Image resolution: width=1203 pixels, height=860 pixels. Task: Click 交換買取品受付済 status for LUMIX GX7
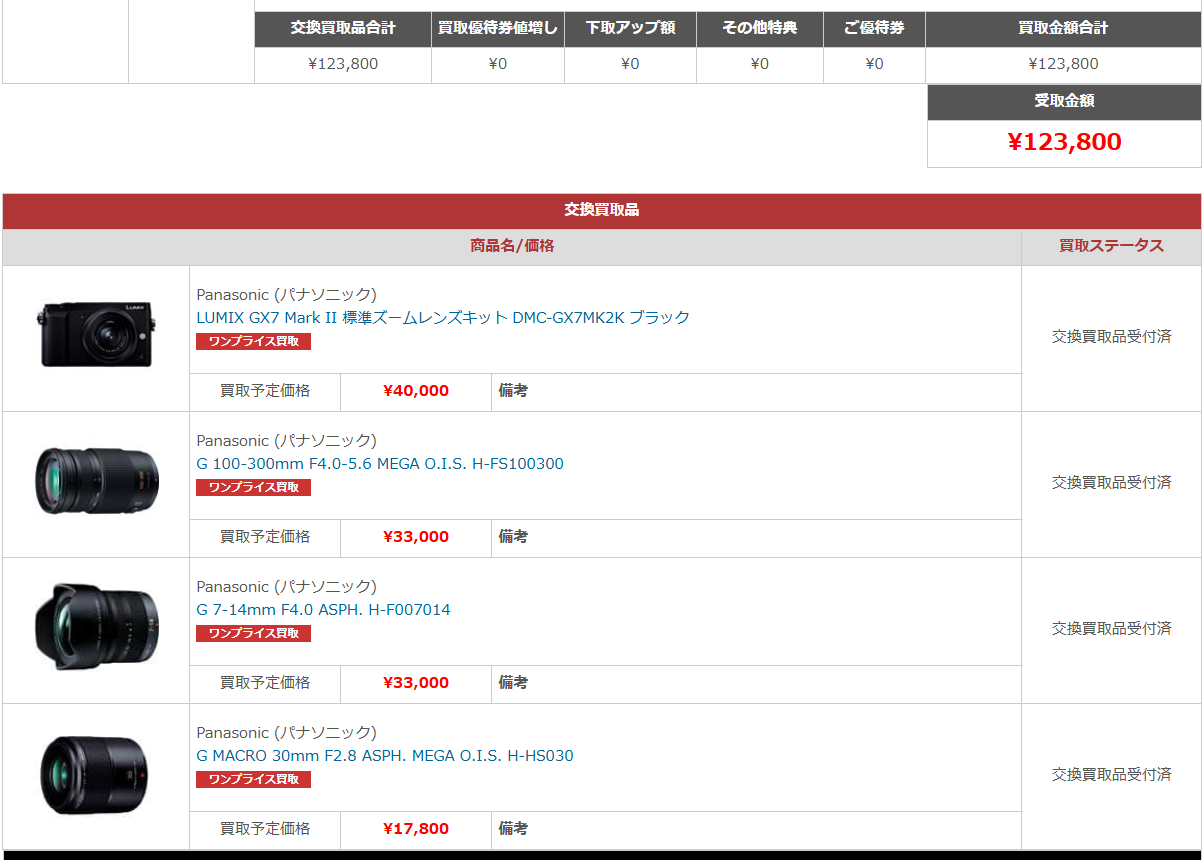[x=1111, y=337]
